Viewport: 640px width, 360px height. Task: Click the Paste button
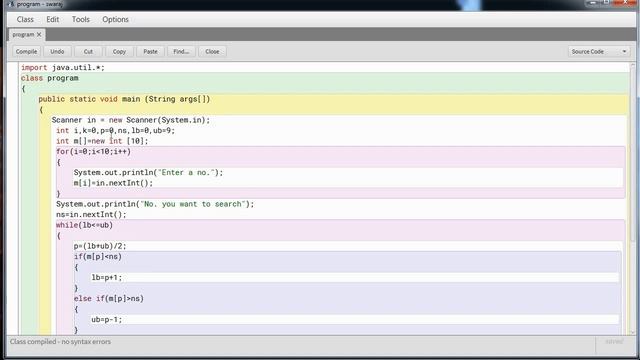(x=150, y=51)
